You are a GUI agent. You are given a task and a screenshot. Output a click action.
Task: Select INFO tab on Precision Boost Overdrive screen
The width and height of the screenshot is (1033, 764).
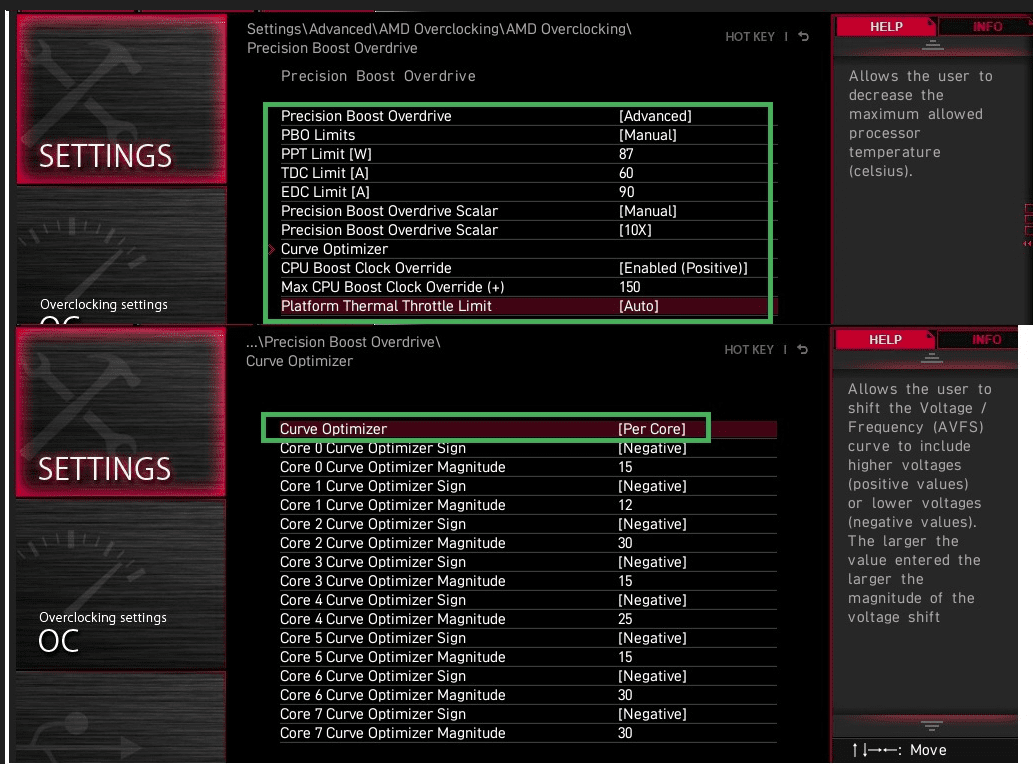pos(986,26)
